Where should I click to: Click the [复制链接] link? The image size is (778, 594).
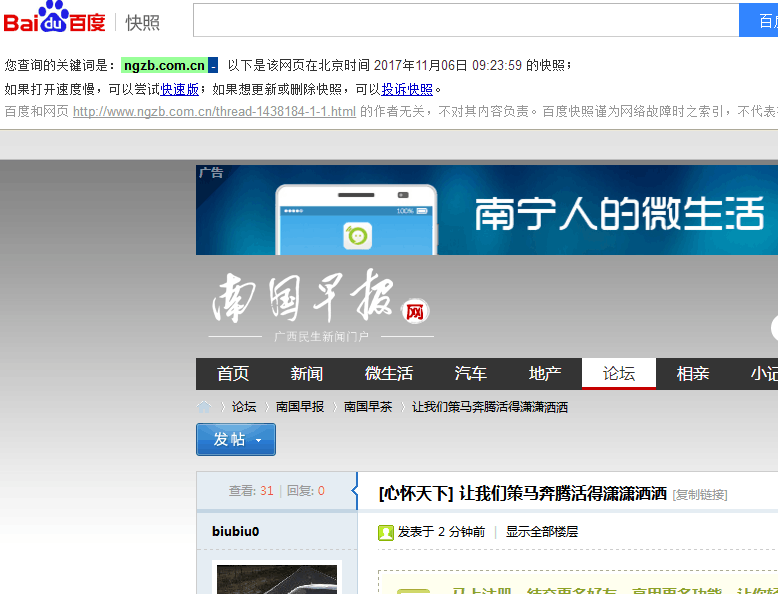(700, 495)
